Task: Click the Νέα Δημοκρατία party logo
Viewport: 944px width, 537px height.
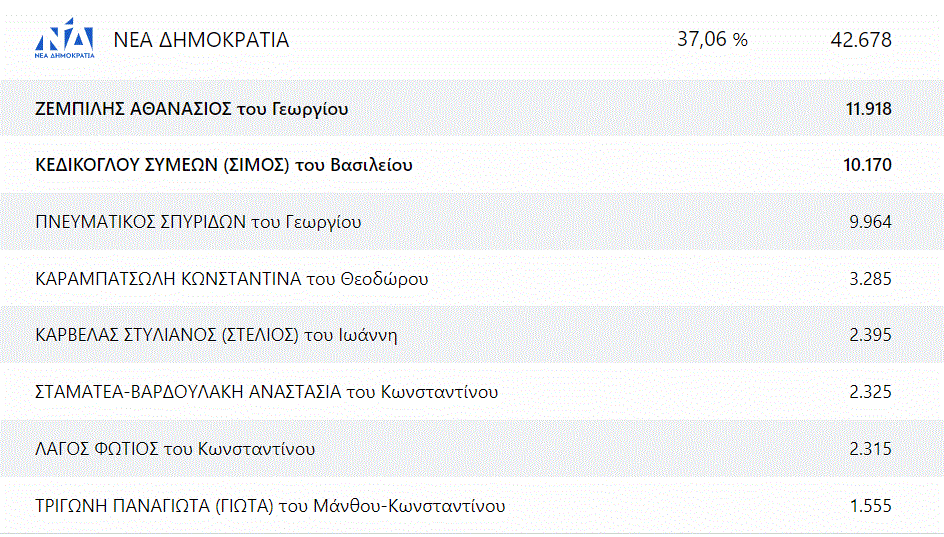Action: [65, 41]
